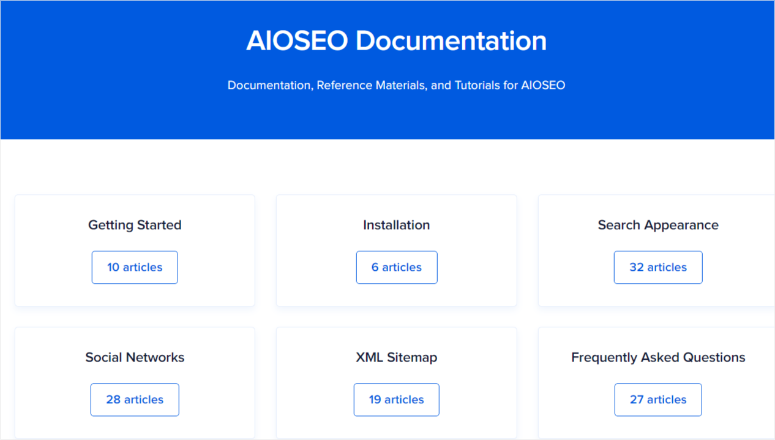Open the 19 articles button under XML Sitemap
775x440 pixels.
click(396, 399)
